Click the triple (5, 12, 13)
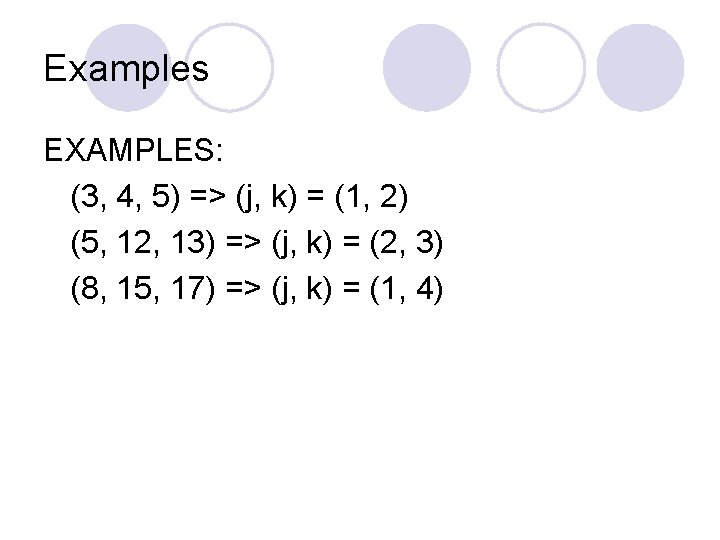This screenshot has height=540, width=720. pyautogui.click(x=143, y=242)
